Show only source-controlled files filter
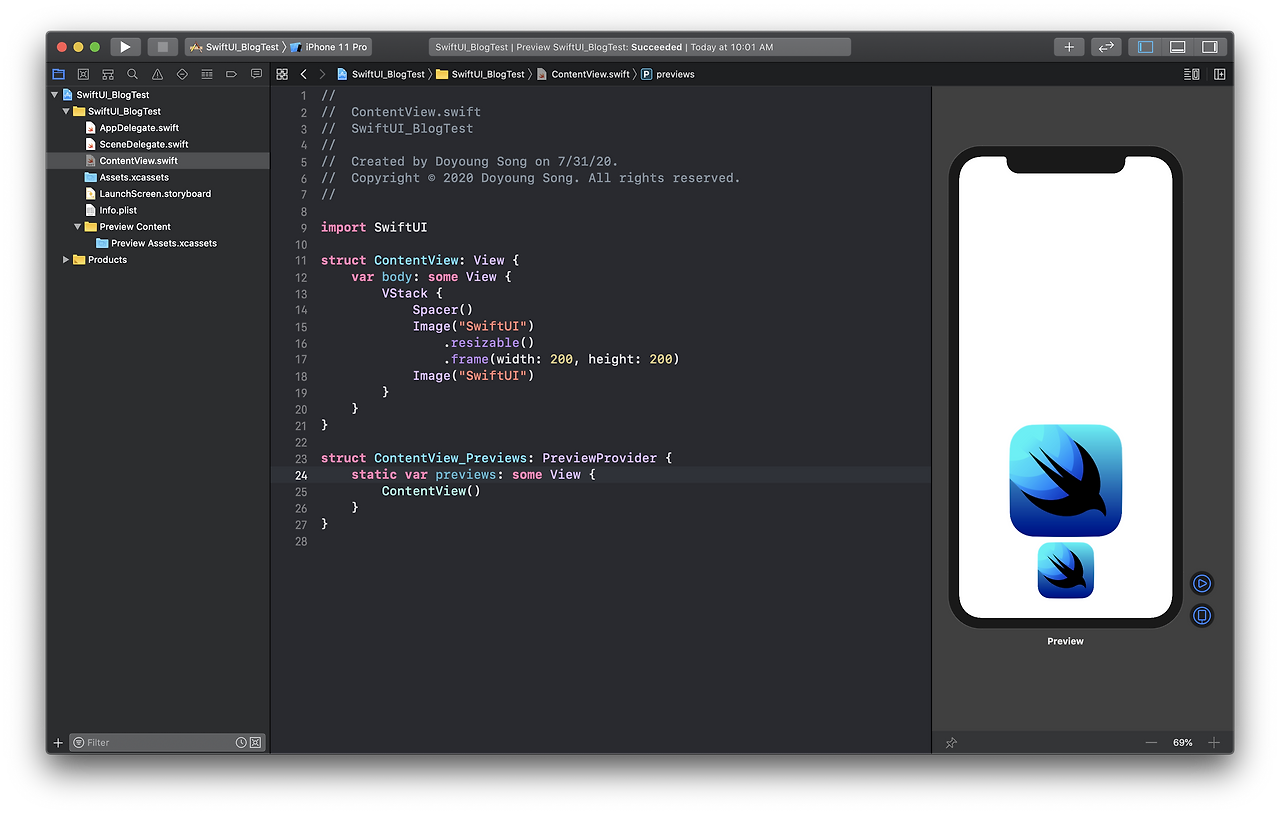 click(x=256, y=743)
